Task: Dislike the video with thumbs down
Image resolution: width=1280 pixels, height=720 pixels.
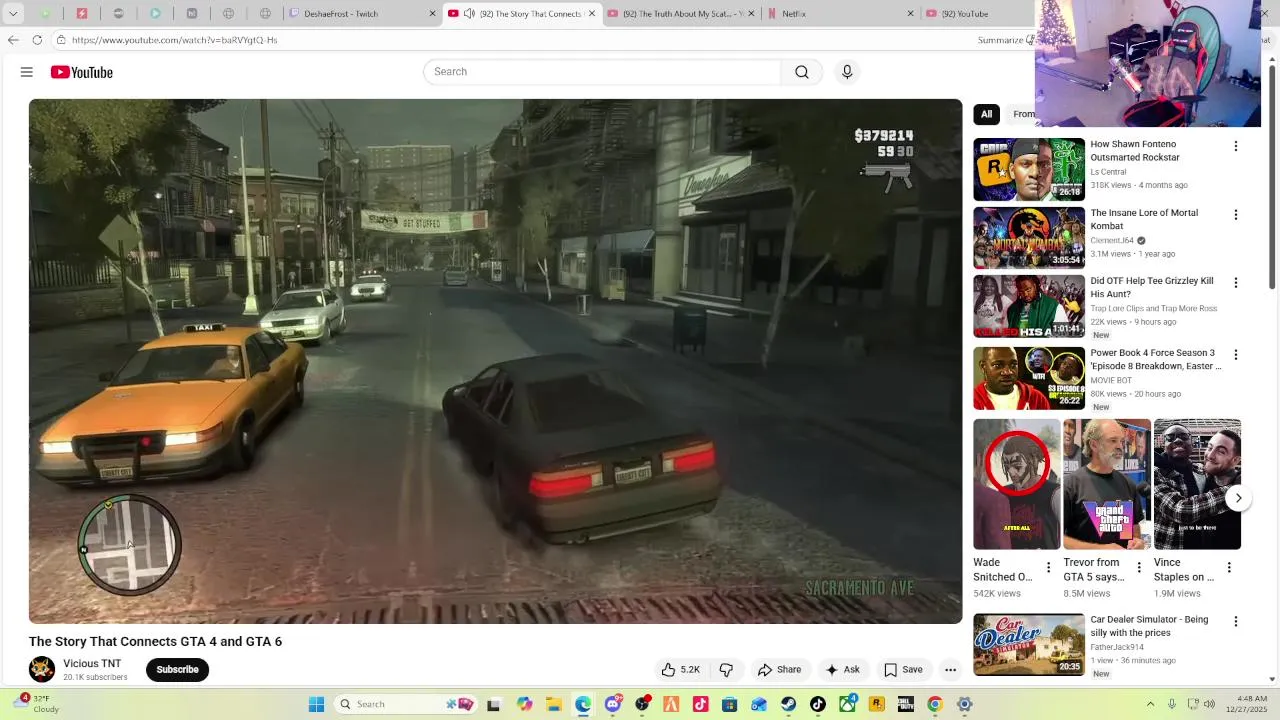Action: [x=727, y=670]
